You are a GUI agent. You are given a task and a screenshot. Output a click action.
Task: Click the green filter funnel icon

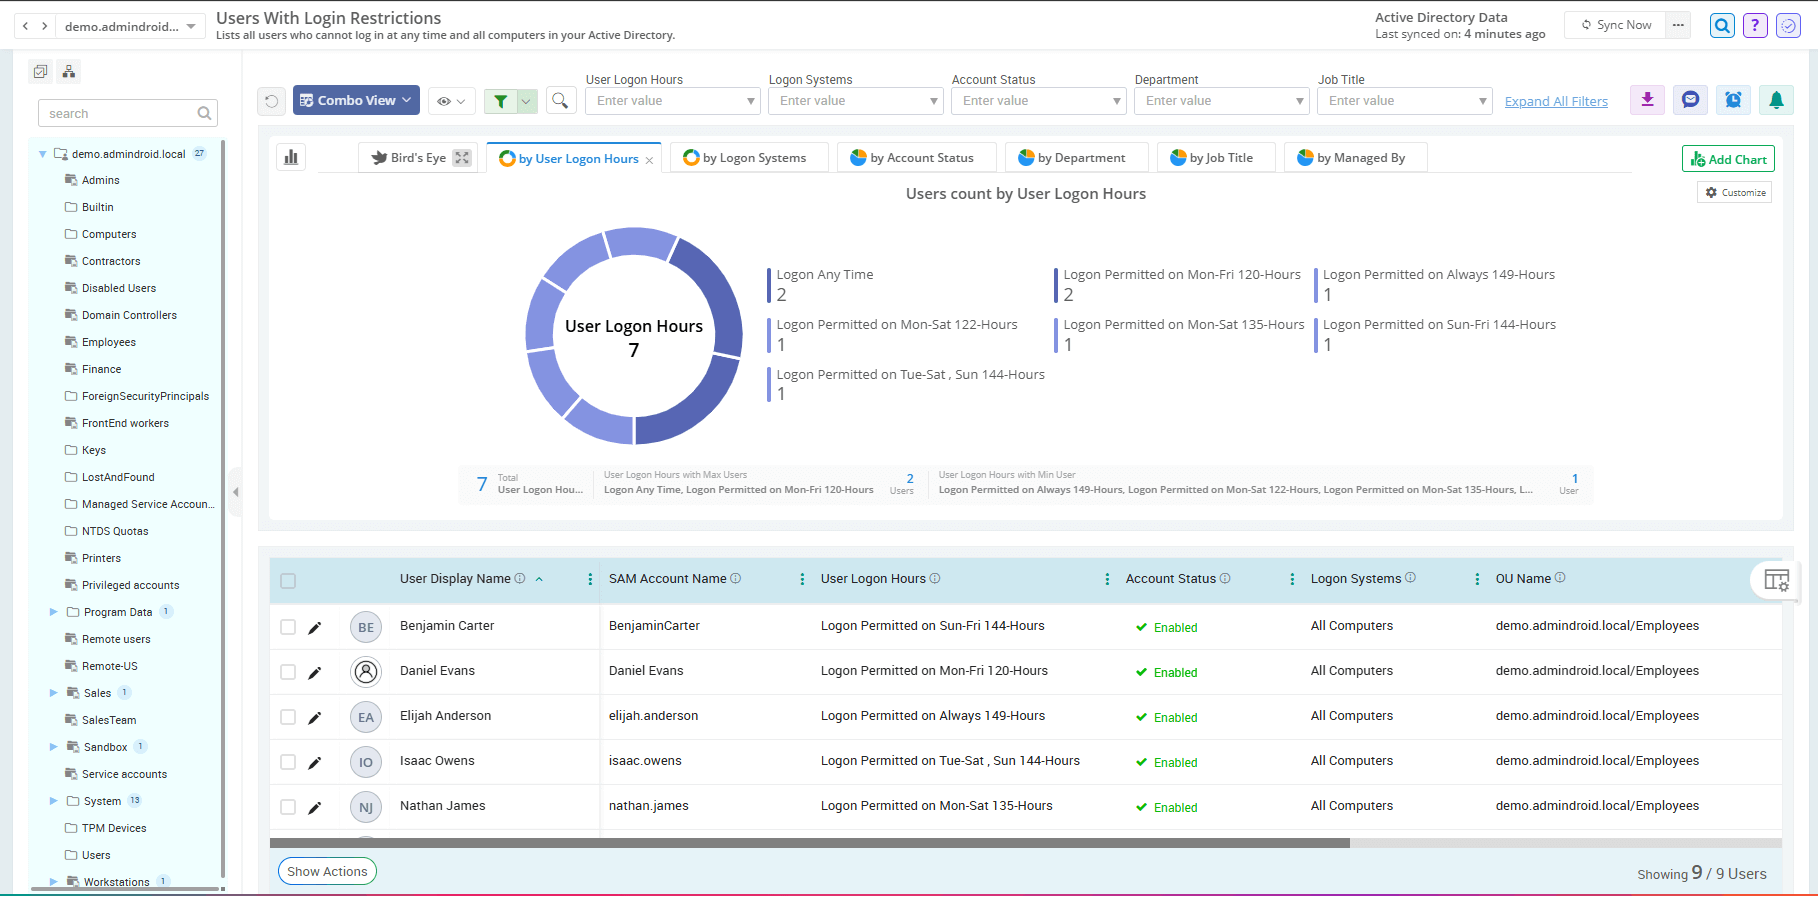click(x=501, y=101)
